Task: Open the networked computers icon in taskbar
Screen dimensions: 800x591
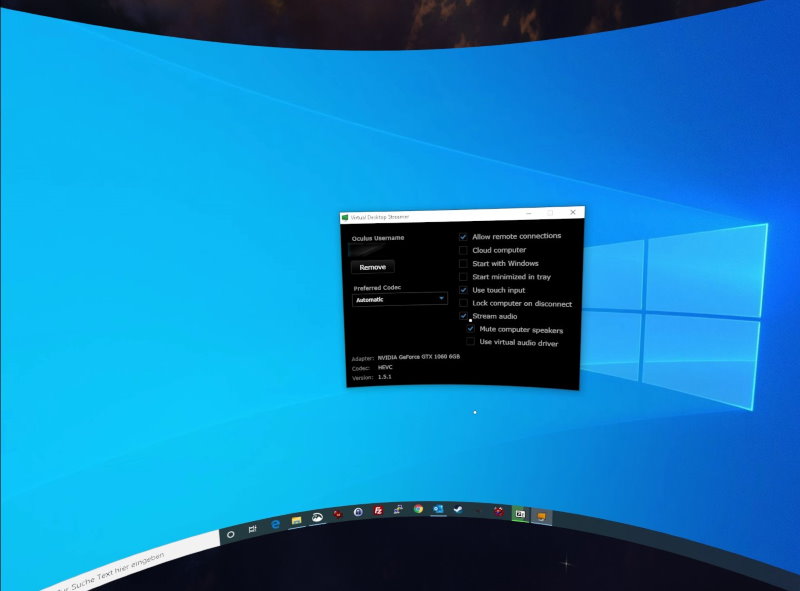Action: (398, 509)
